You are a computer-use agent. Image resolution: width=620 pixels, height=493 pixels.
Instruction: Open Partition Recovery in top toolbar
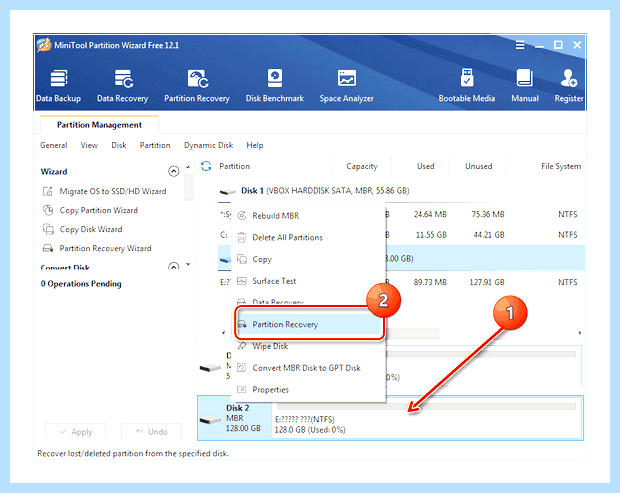197,86
